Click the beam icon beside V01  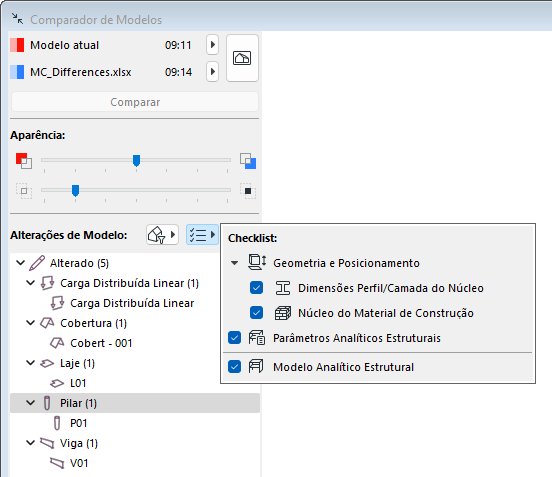[57, 463]
